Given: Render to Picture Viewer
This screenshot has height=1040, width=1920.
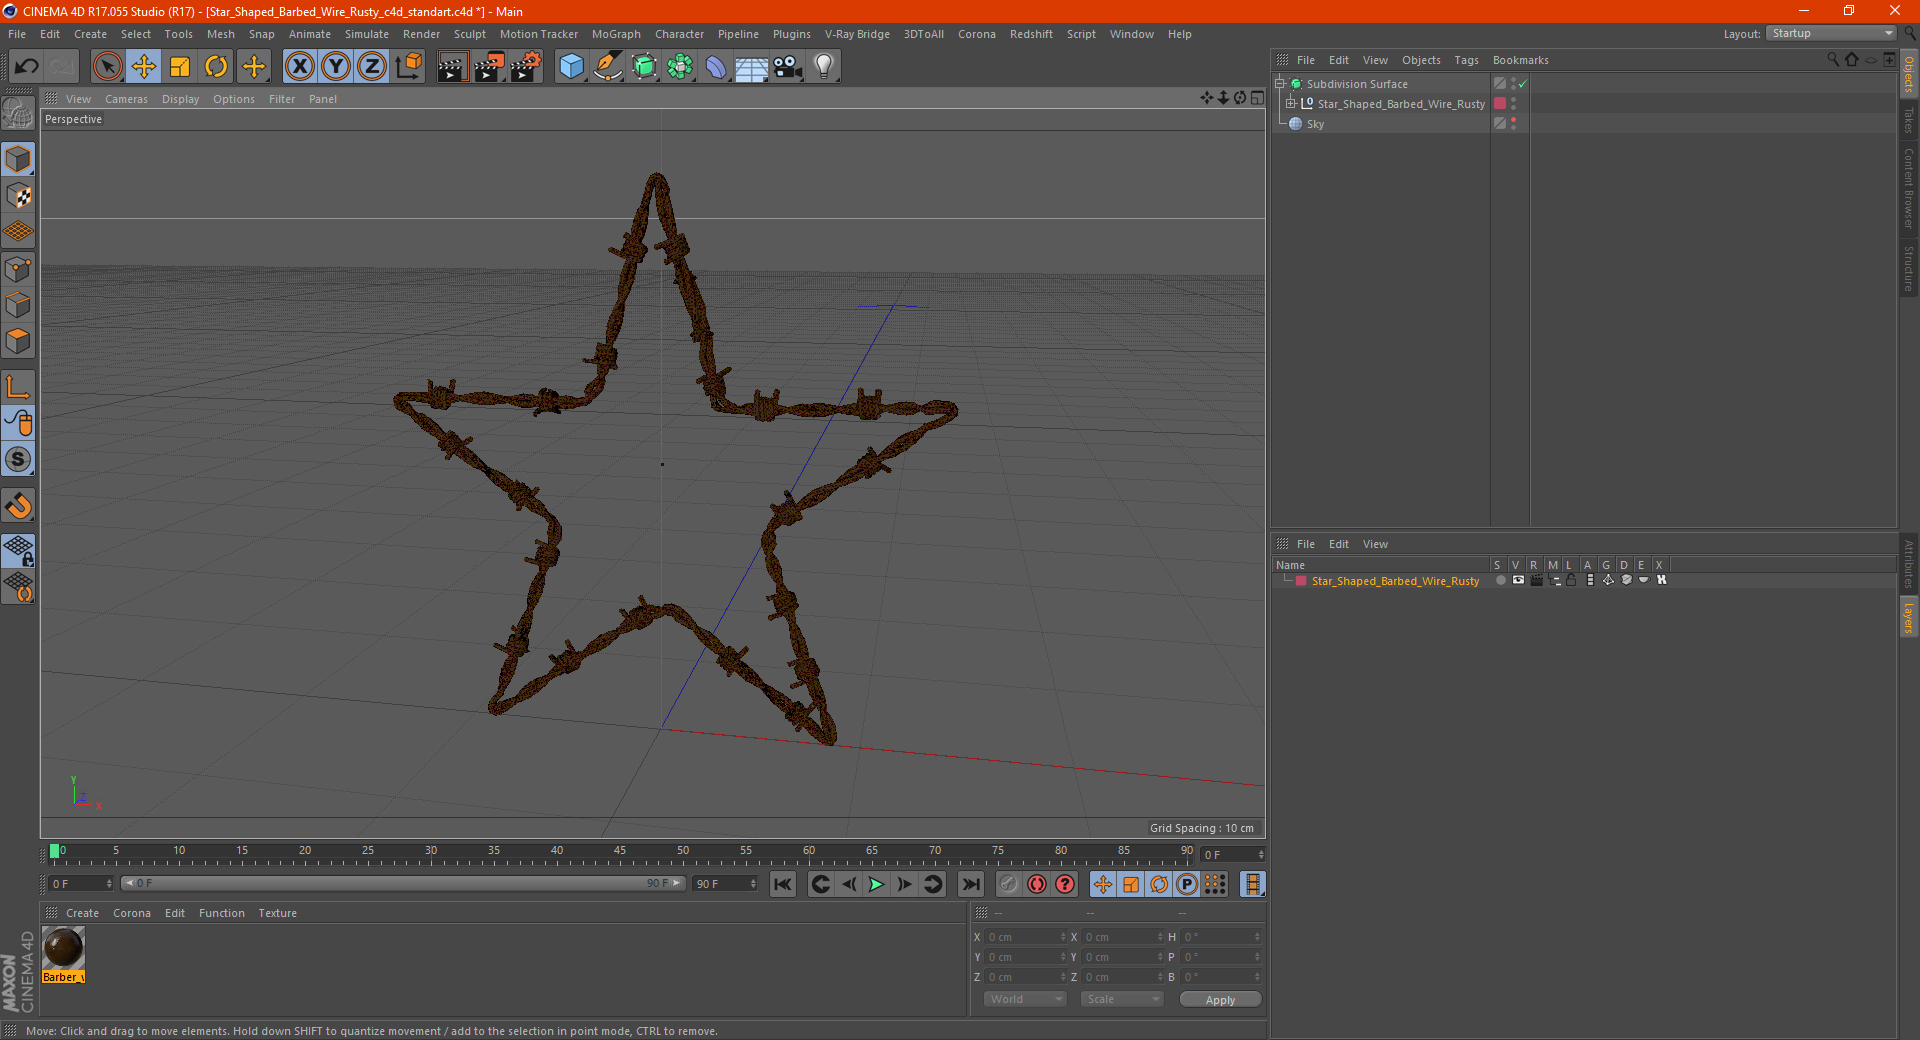Looking at the screenshot, I should [489, 67].
